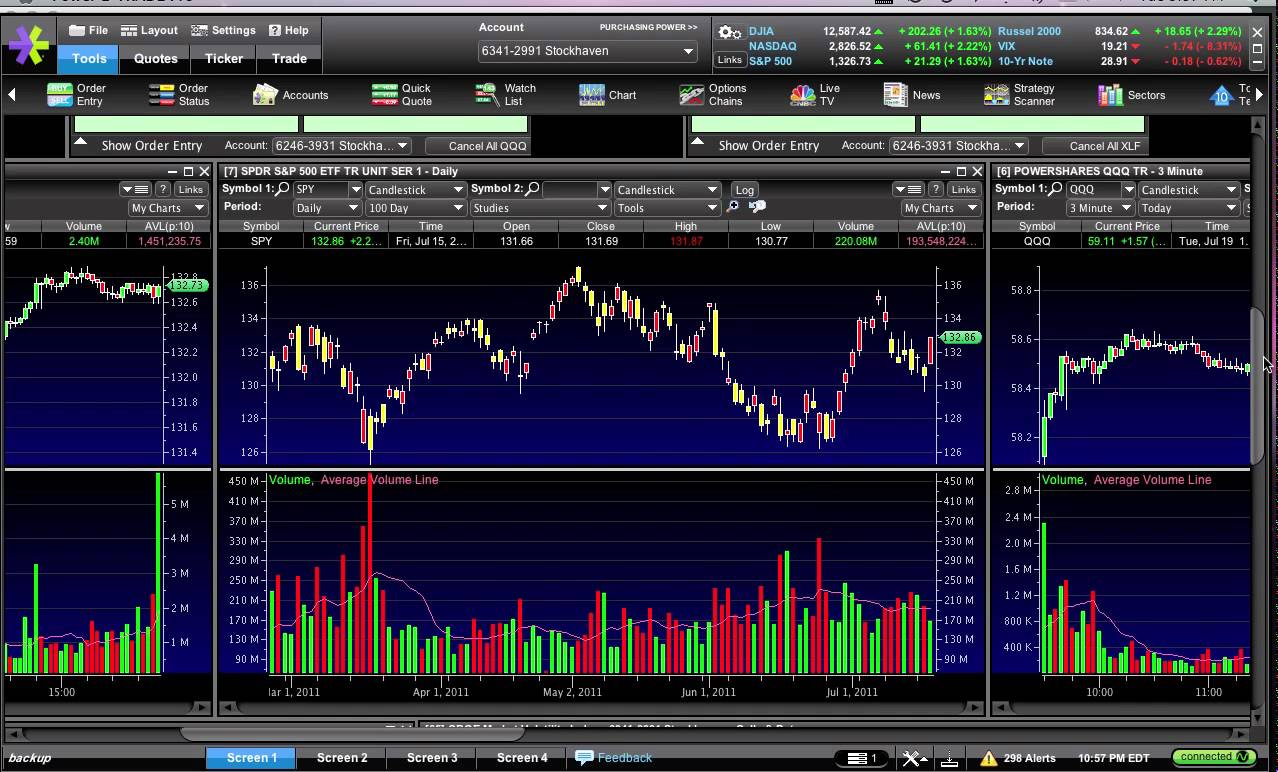Viewport: 1278px width, 772px height.
Task: Switch to Screen 2
Action: [x=341, y=757]
